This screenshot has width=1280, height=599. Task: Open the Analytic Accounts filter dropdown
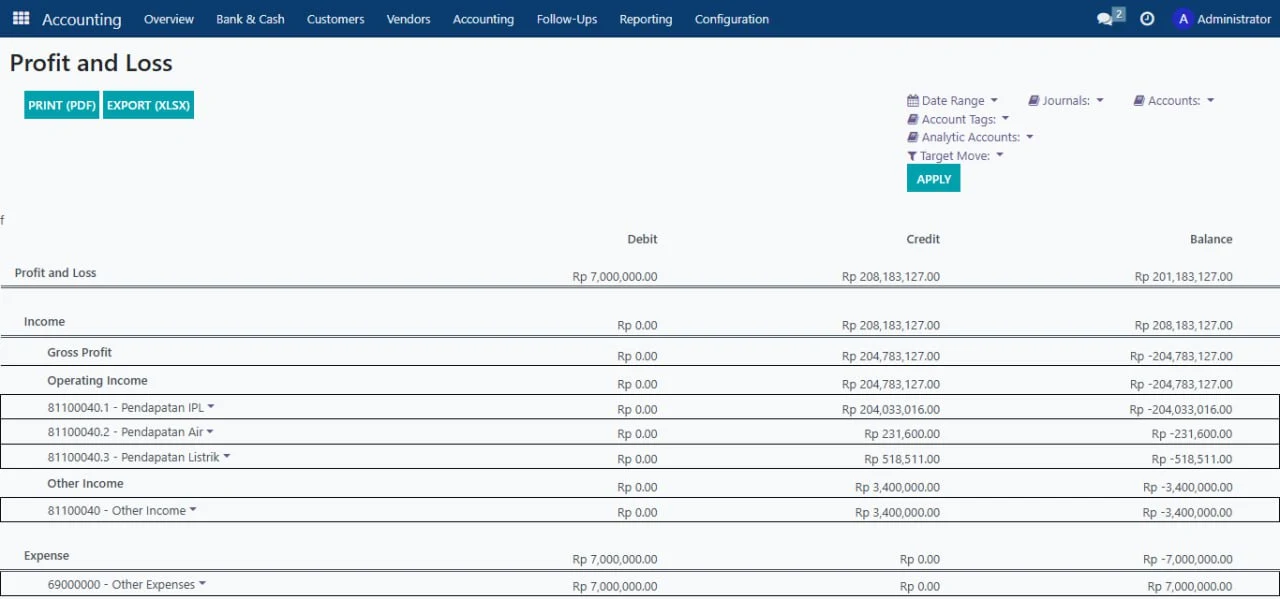tap(970, 137)
